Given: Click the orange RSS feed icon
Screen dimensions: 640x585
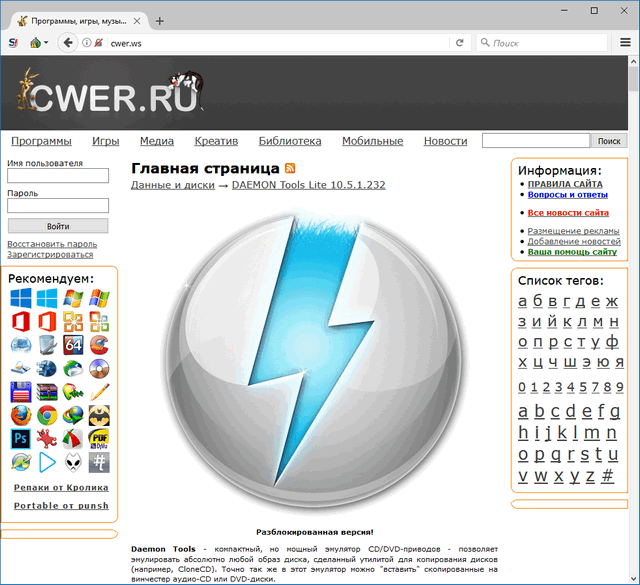Looking at the screenshot, I should click(x=290, y=168).
